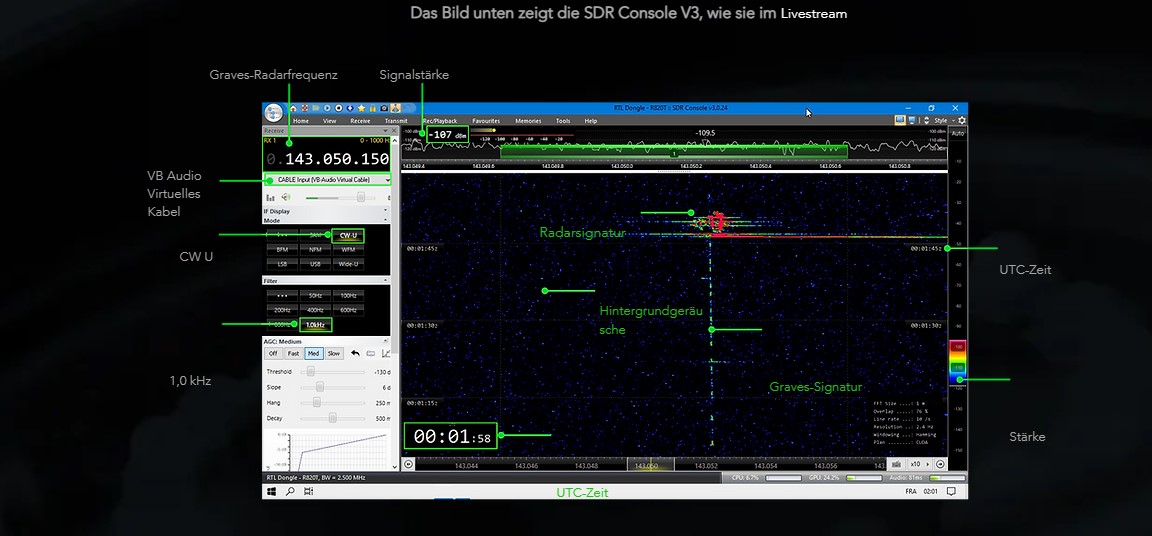
Task: Open the Tools menu tab
Action: coord(563,120)
